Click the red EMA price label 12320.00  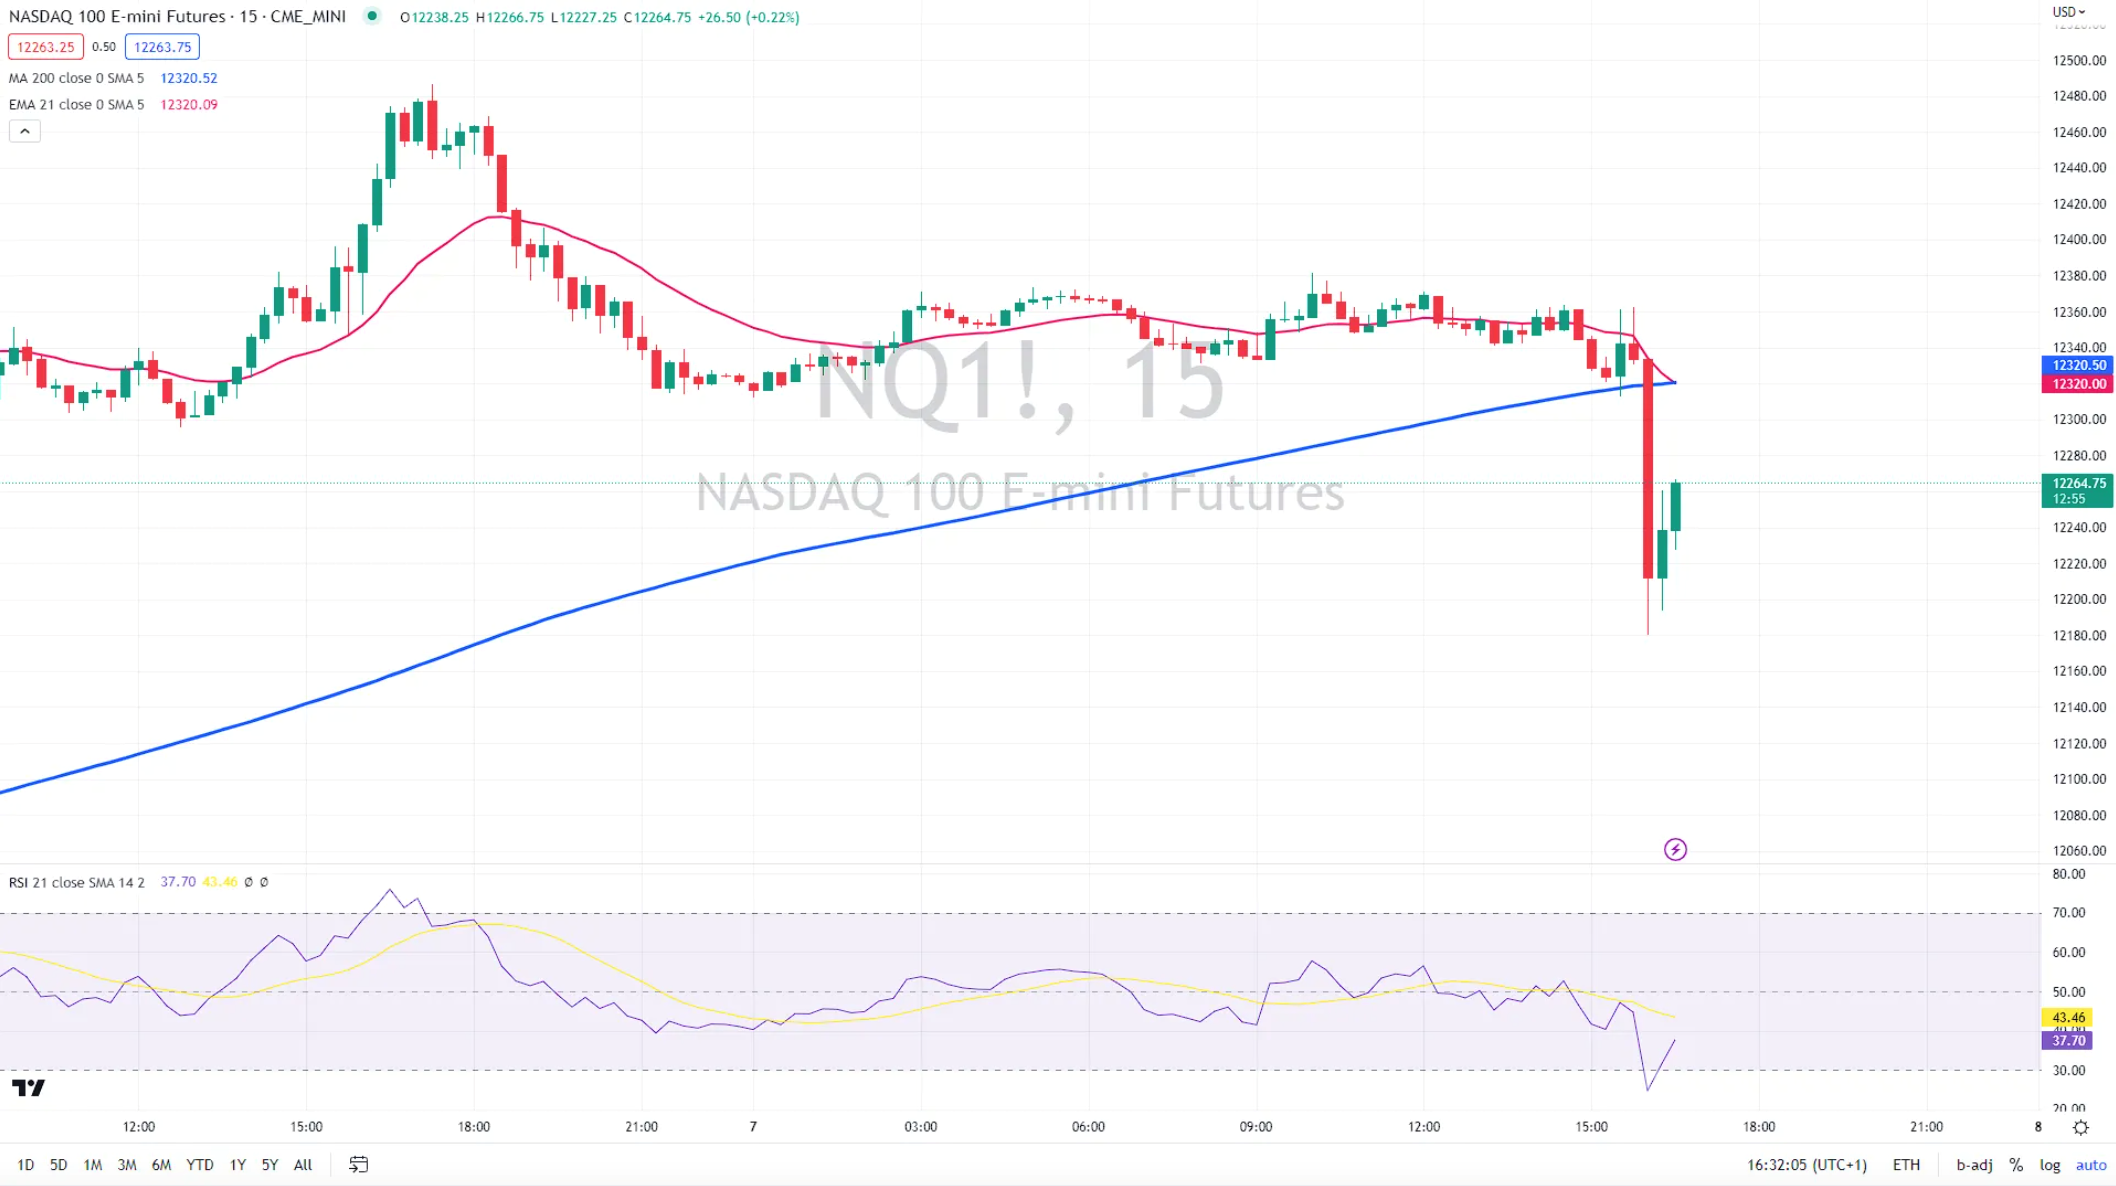pos(2077,384)
